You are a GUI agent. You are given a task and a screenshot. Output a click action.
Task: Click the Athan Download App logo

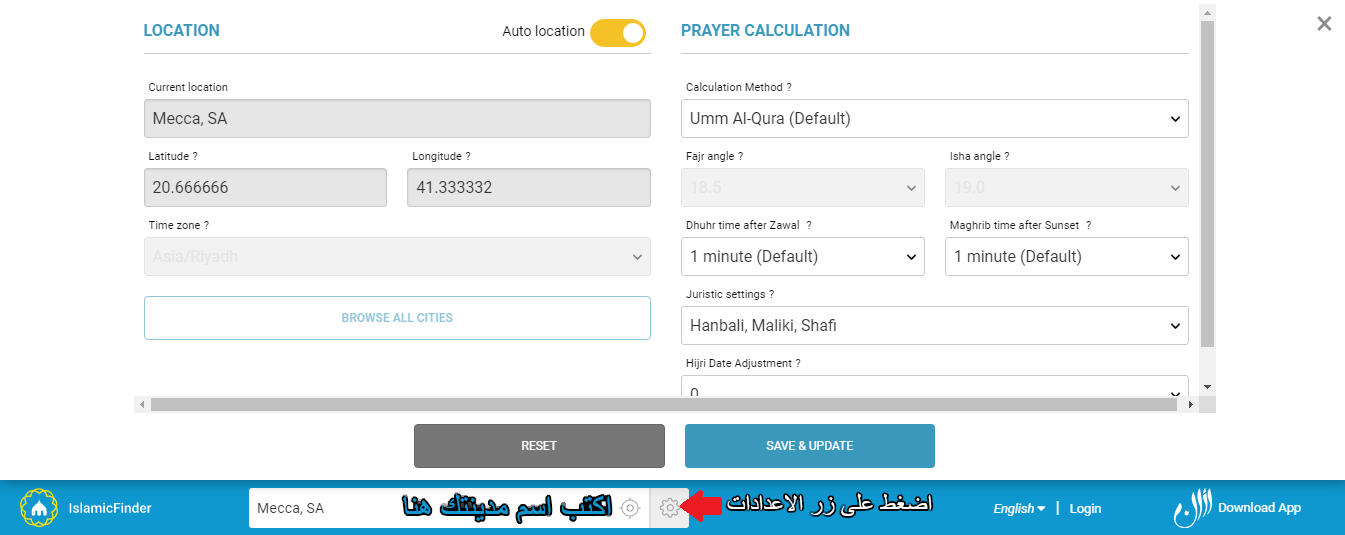[x=1237, y=508]
